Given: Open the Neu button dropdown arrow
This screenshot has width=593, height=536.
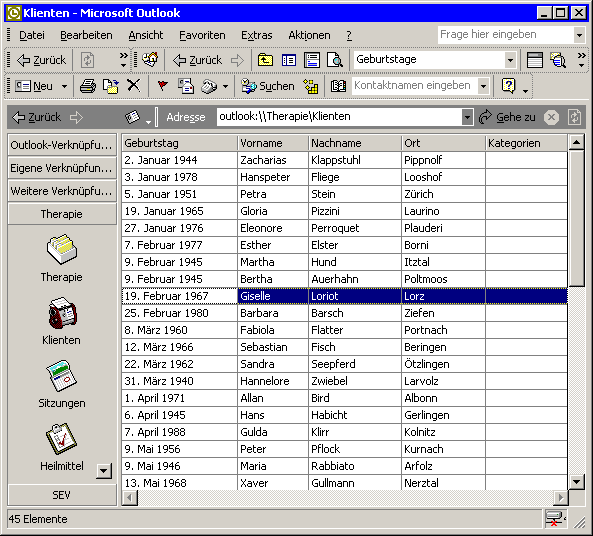Looking at the screenshot, I should click(64, 87).
